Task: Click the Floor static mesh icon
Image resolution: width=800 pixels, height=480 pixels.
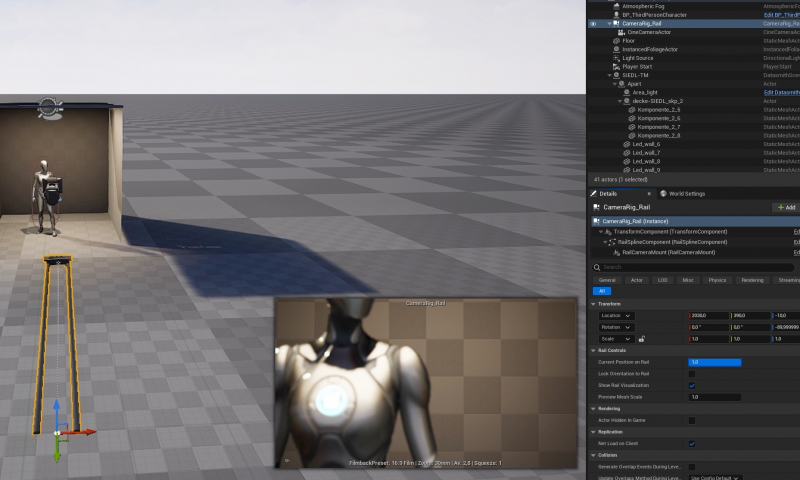Action: [x=616, y=41]
